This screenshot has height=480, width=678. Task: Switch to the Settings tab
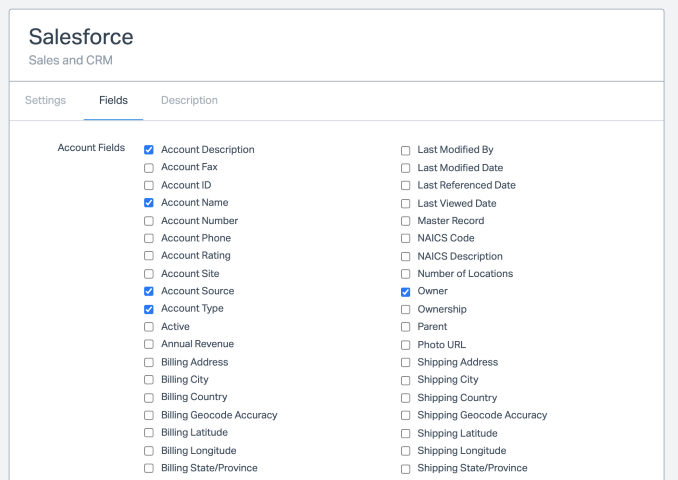tap(45, 100)
